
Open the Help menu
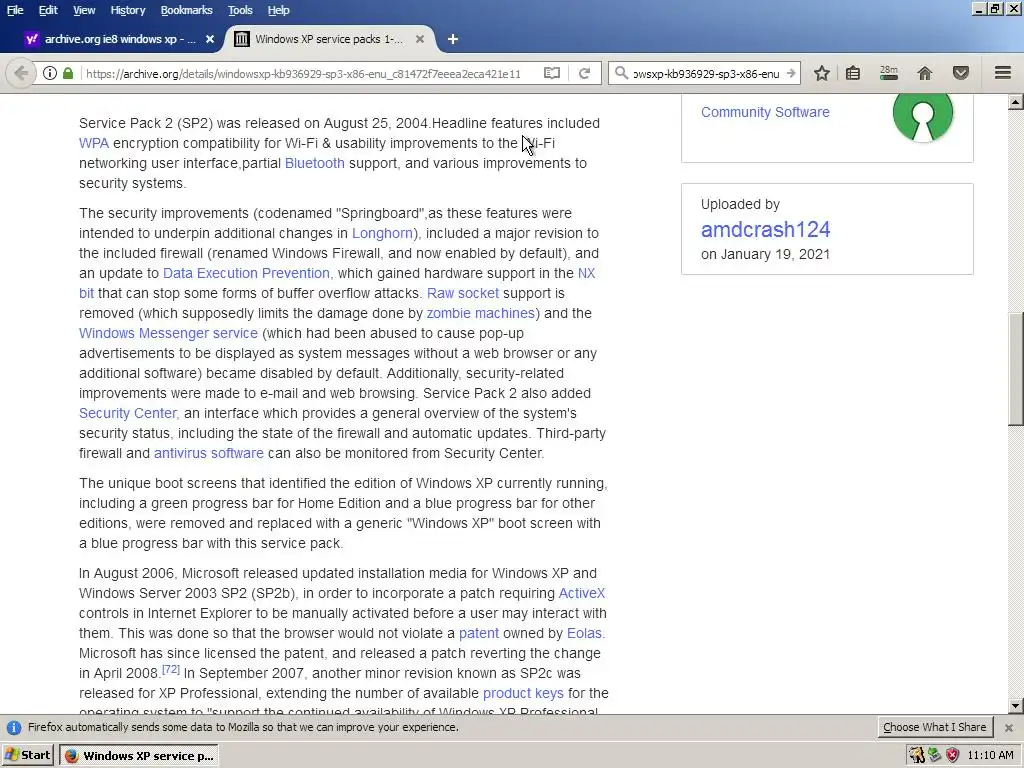point(278,10)
